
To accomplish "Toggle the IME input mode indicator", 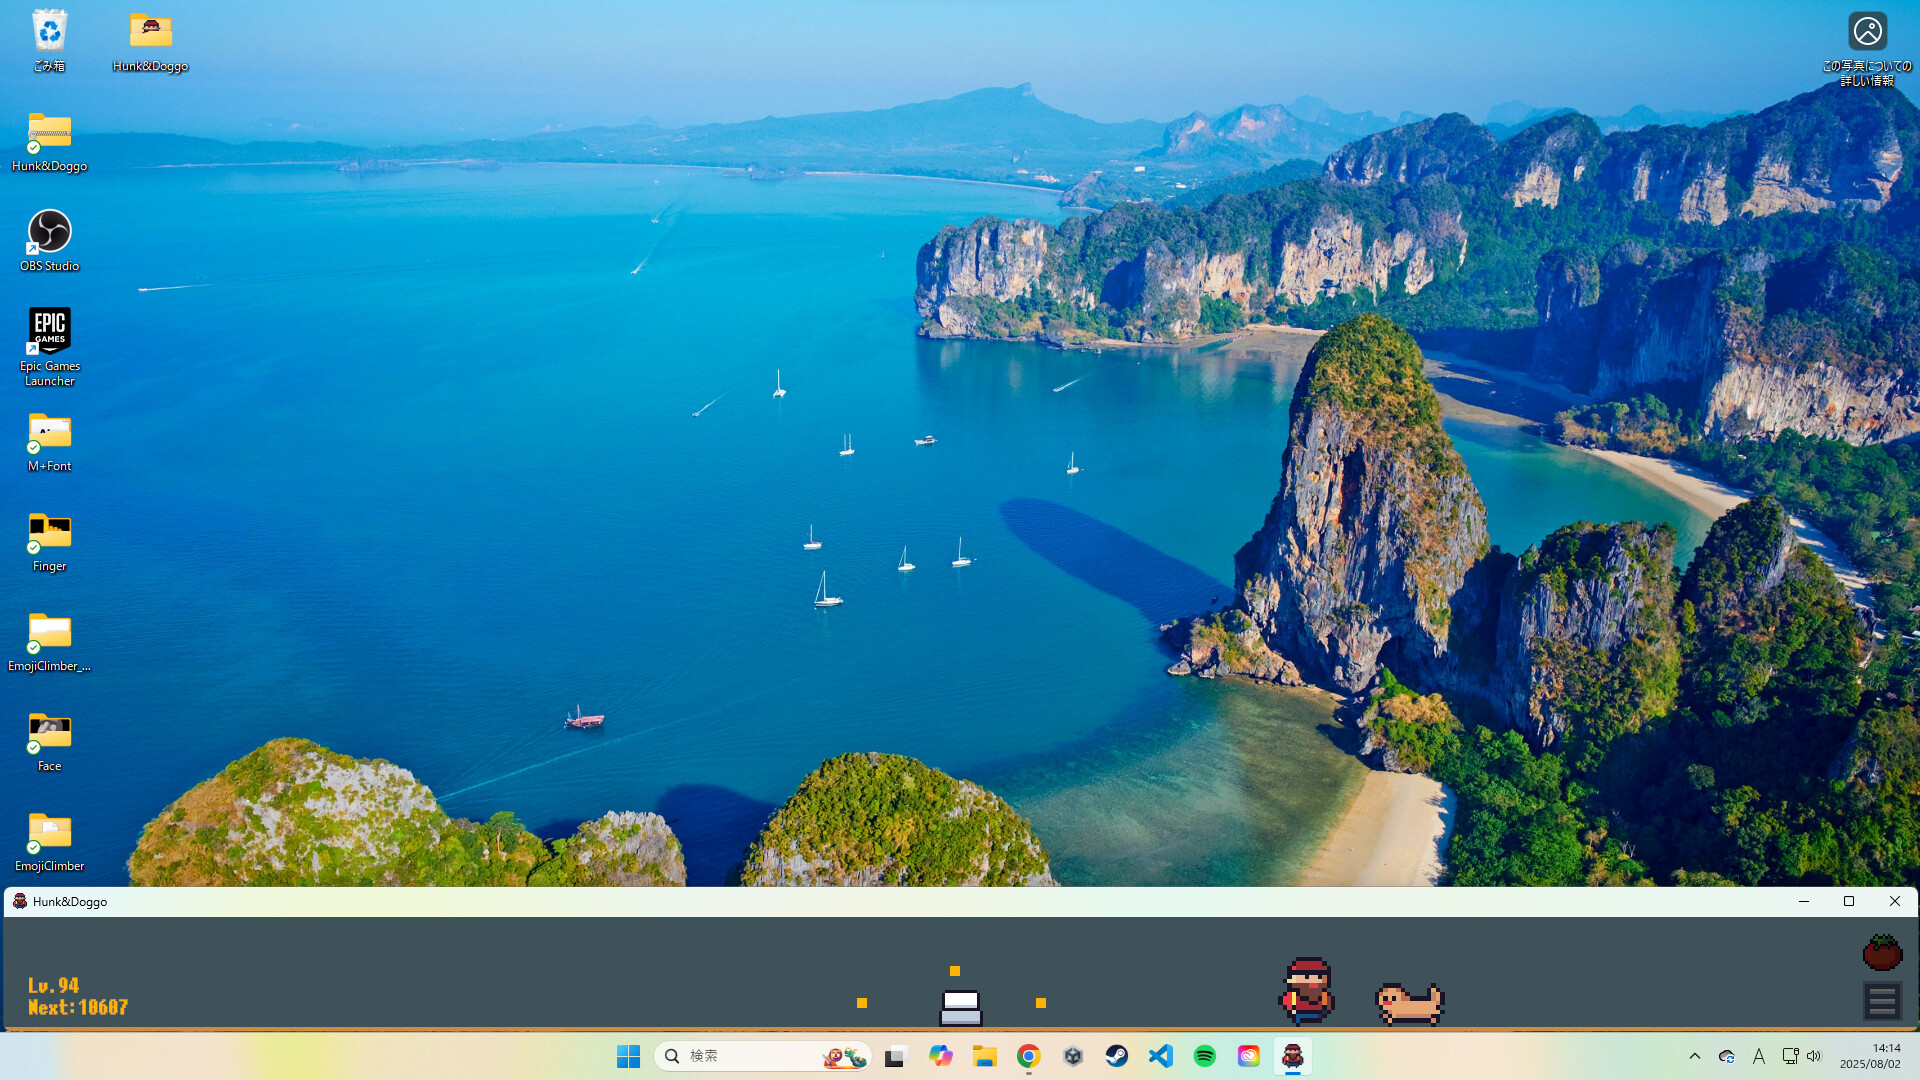I will pos(1759,1056).
